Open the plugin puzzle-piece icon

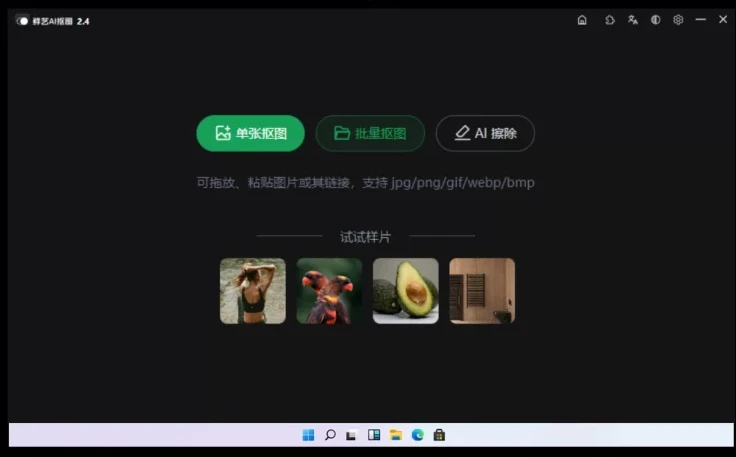click(x=610, y=20)
